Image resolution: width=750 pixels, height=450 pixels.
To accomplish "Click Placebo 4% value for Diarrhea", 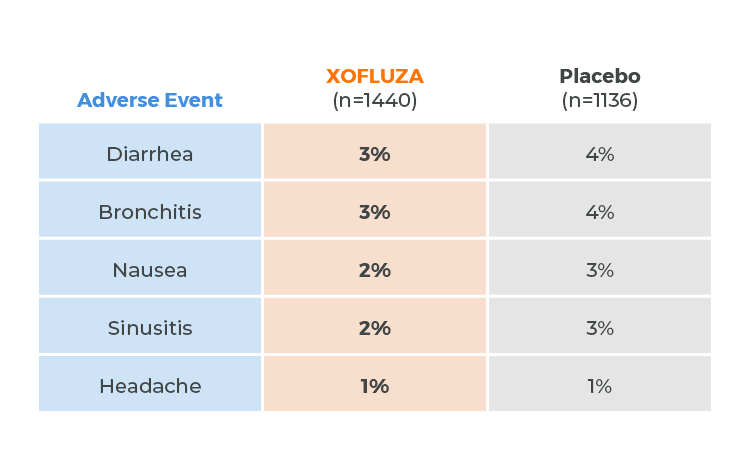I will (600, 154).
